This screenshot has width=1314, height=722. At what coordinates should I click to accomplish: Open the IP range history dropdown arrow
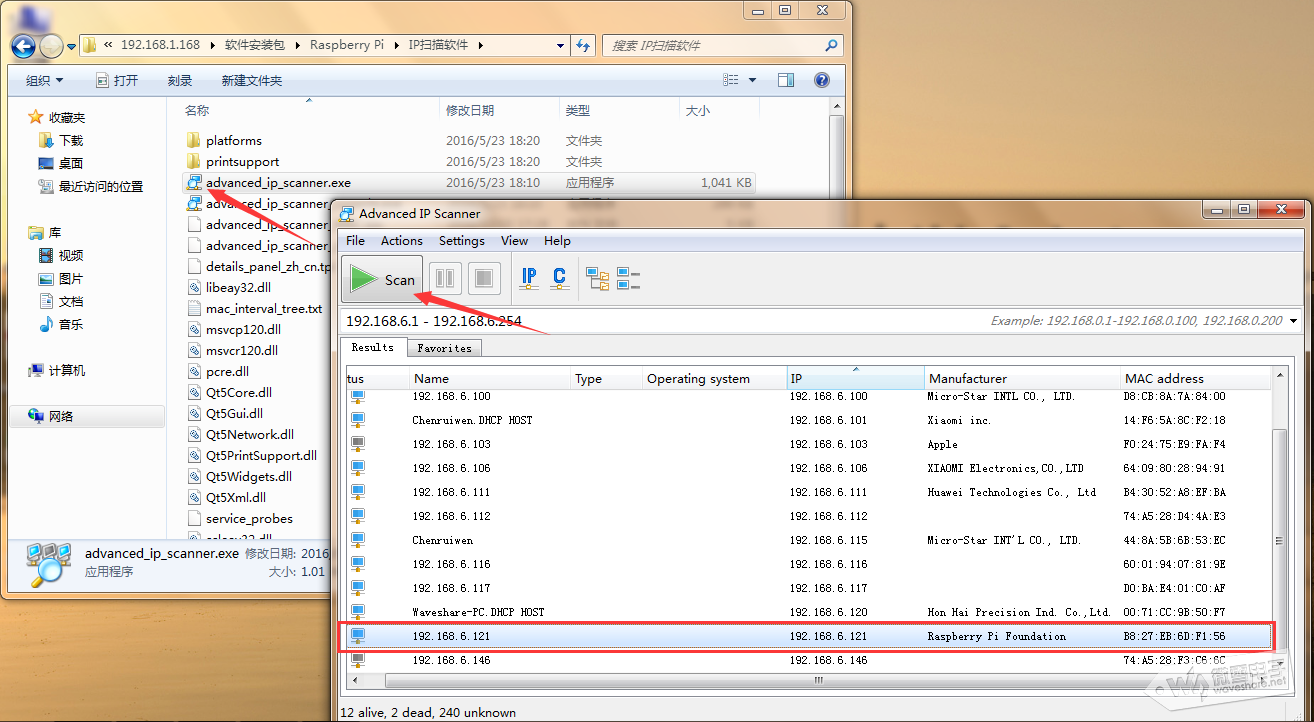coord(1293,321)
